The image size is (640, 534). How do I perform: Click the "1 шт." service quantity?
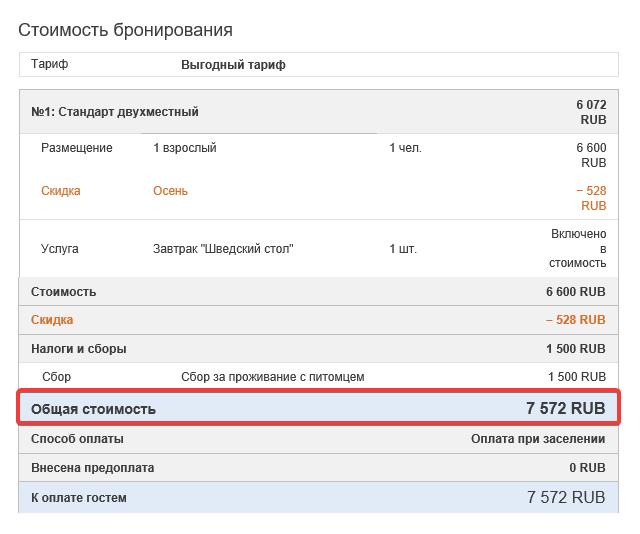click(403, 248)
